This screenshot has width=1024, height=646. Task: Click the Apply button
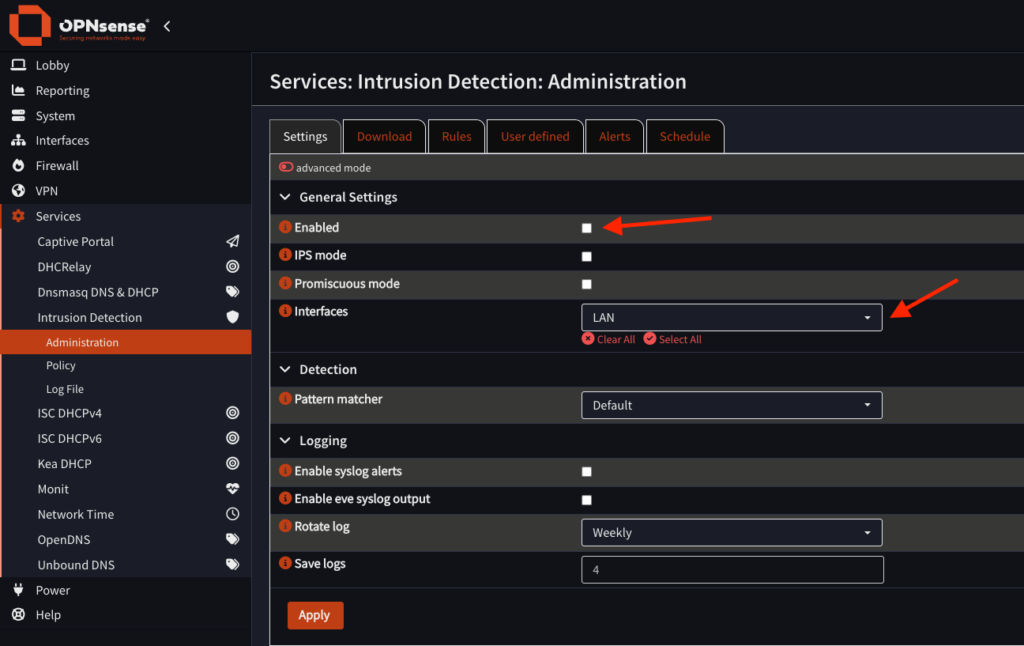point(315,615)
